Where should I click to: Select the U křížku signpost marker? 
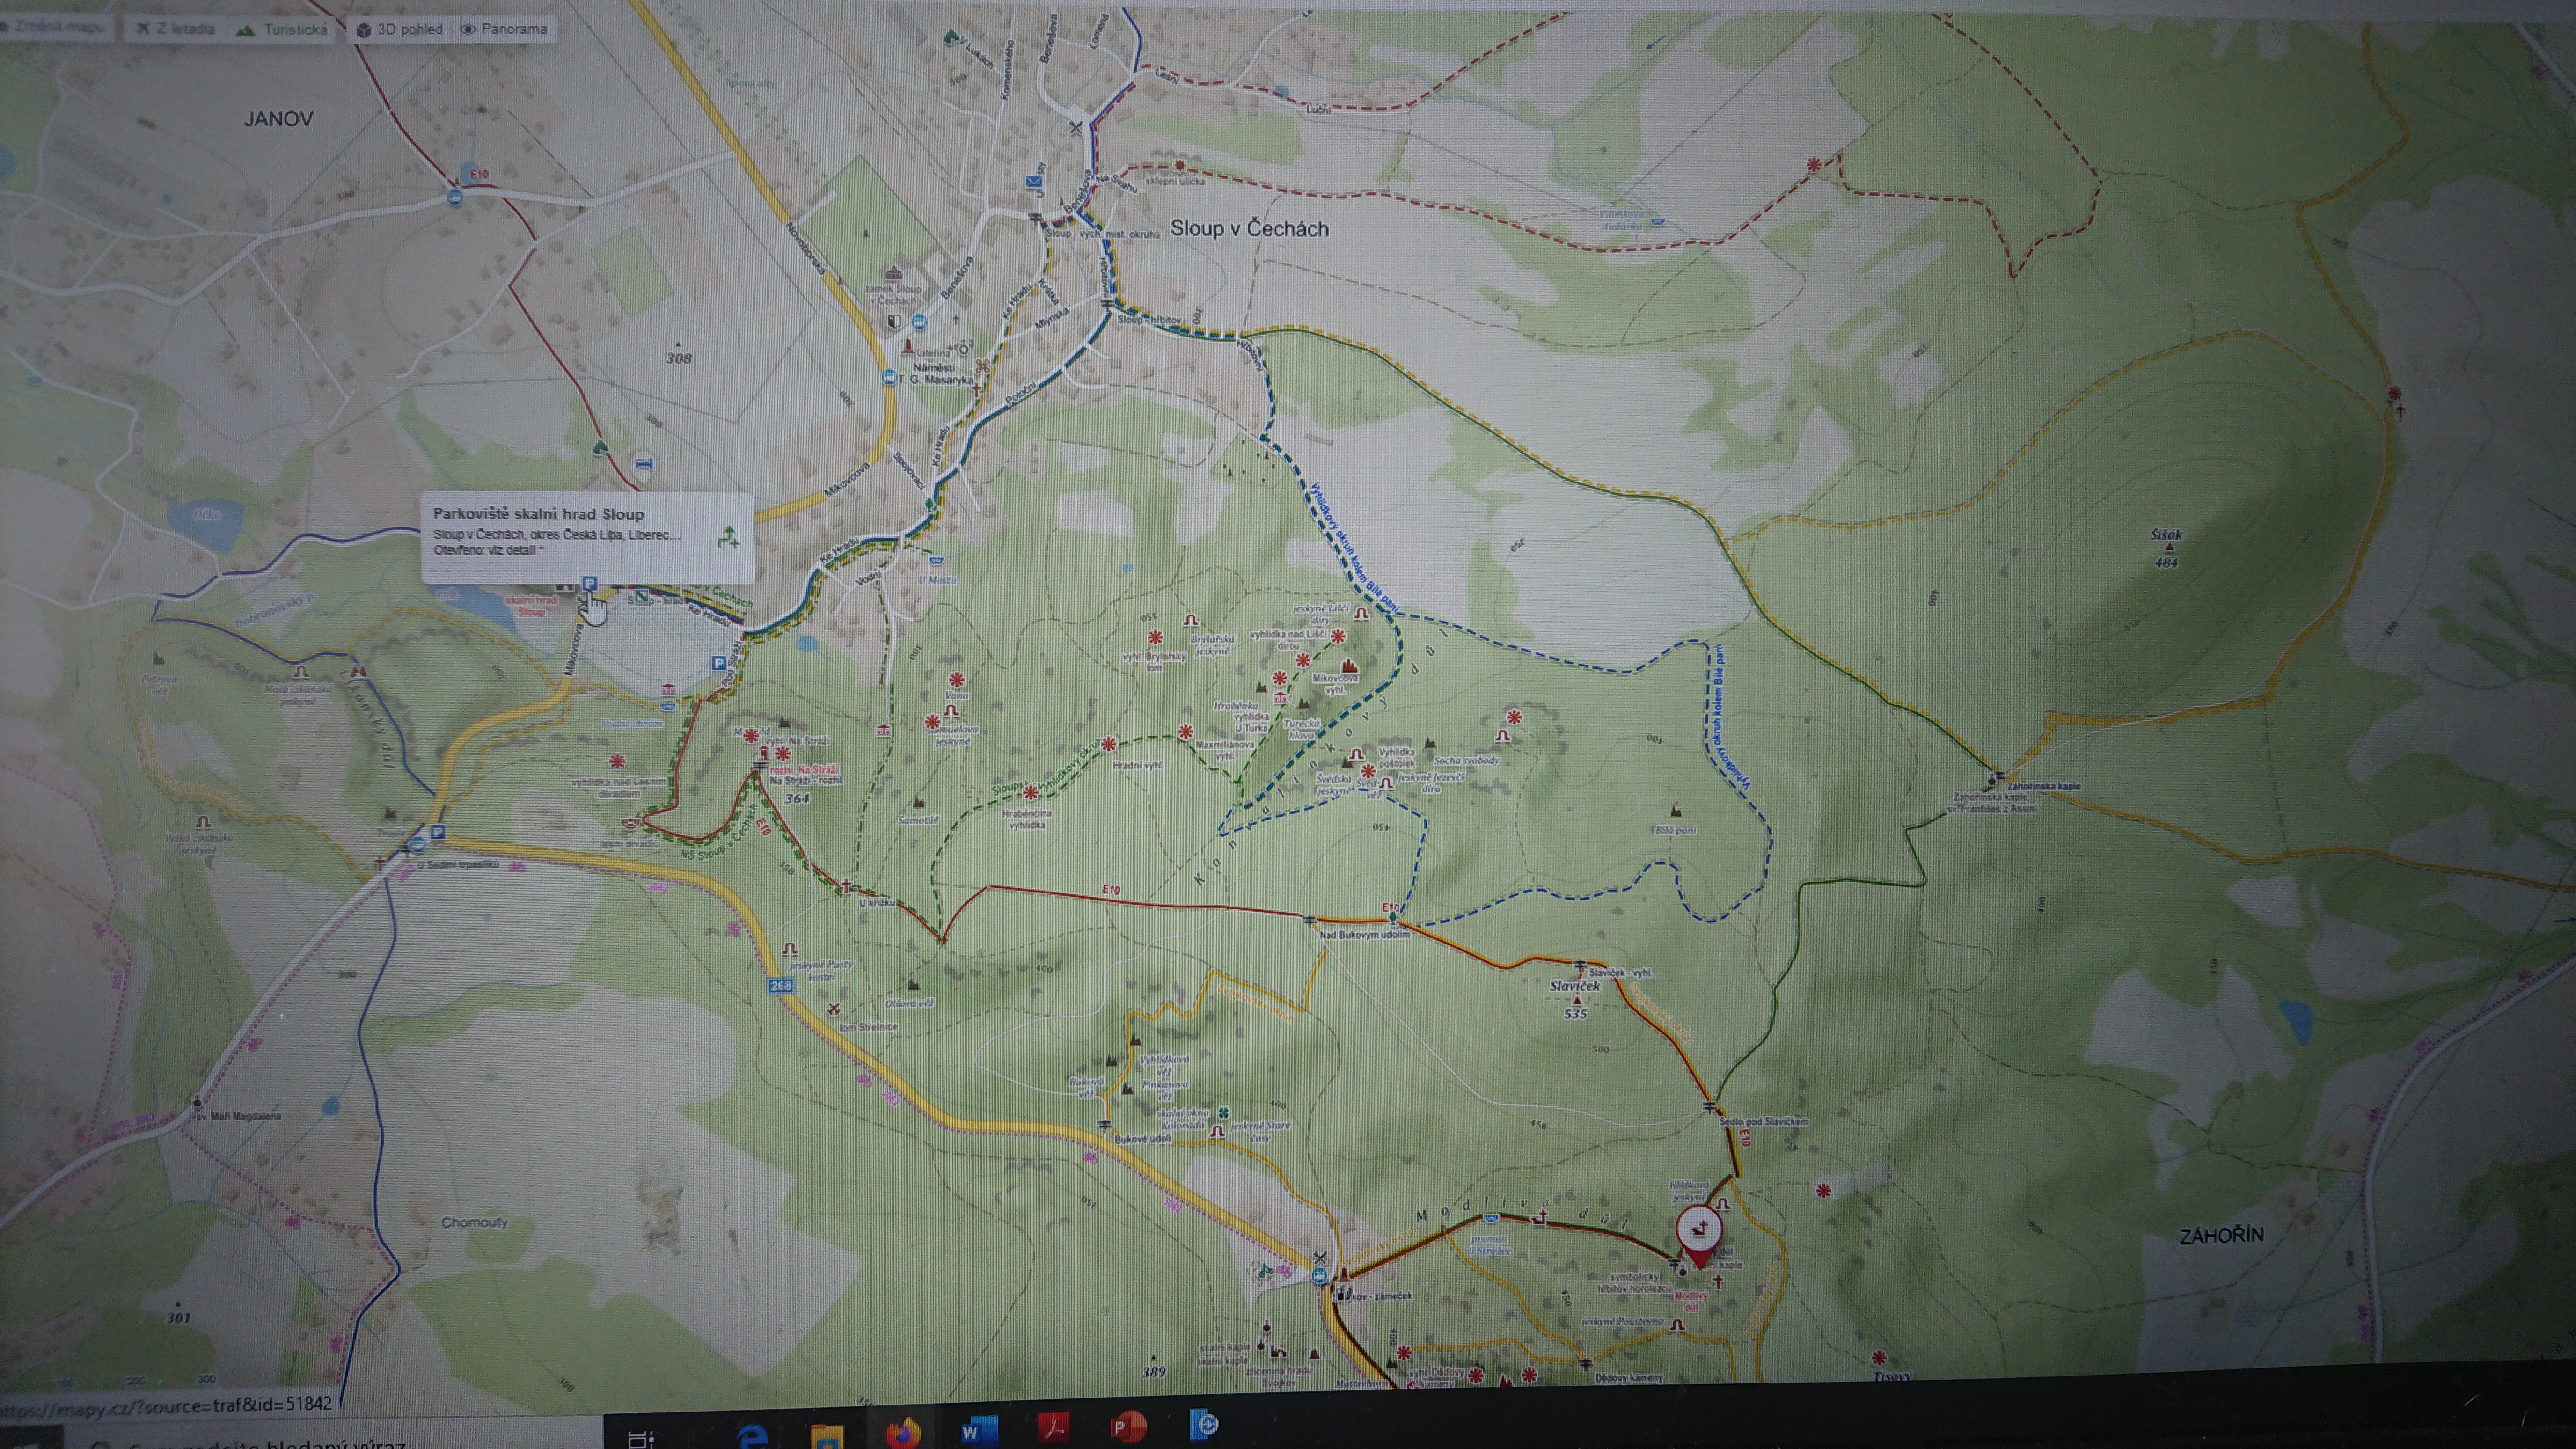click(847, 886)
